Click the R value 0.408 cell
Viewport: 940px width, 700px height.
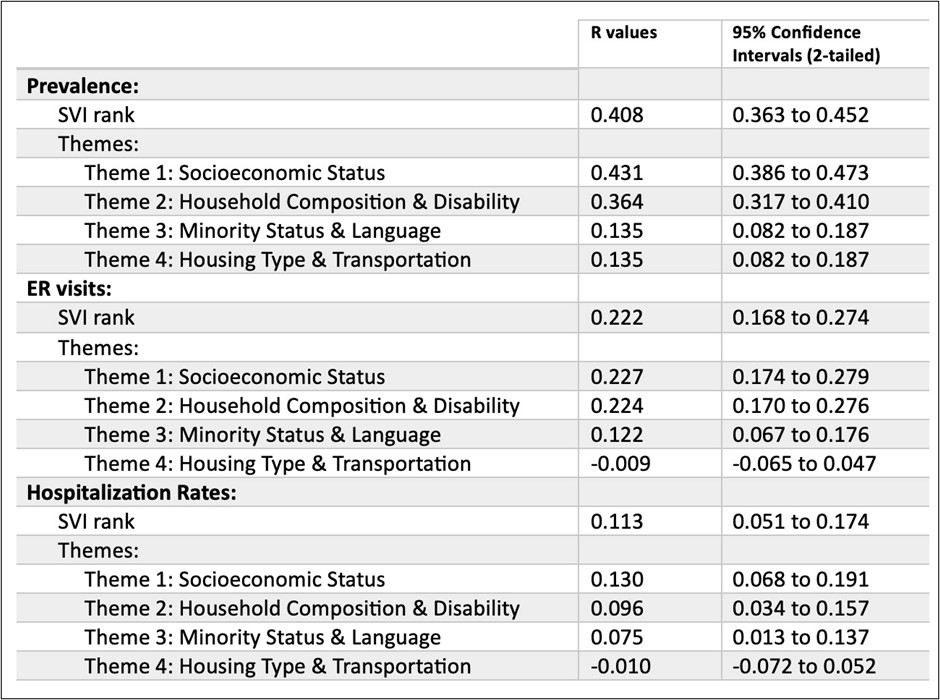tap(617, 115)
